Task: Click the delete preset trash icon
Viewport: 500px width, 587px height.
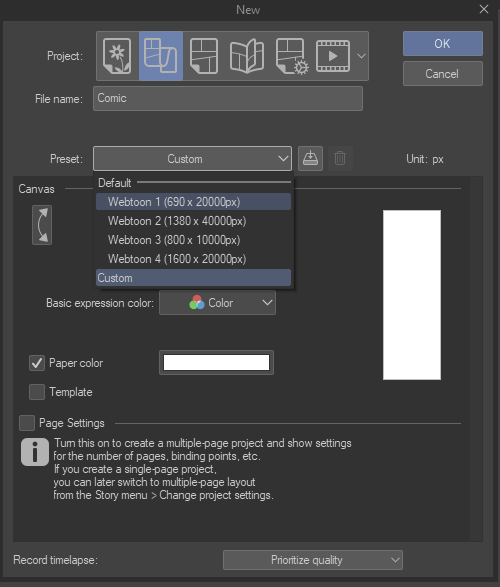Action: click(340, 158)
